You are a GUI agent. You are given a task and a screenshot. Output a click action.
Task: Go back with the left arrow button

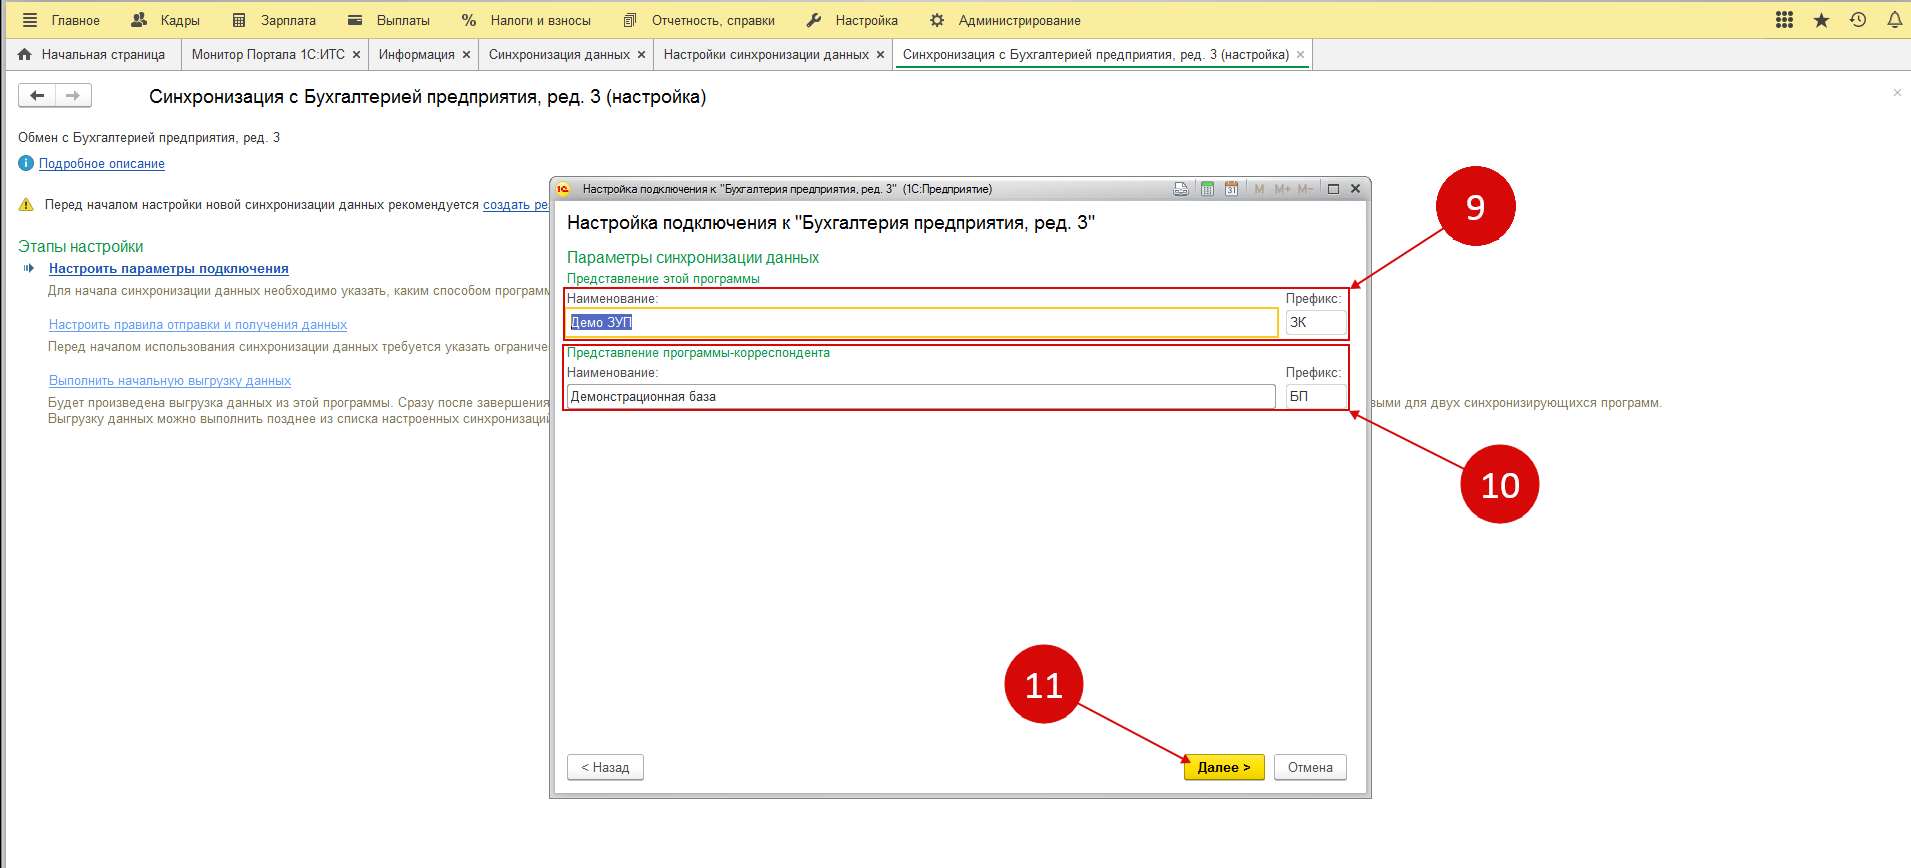pos(37,96)
